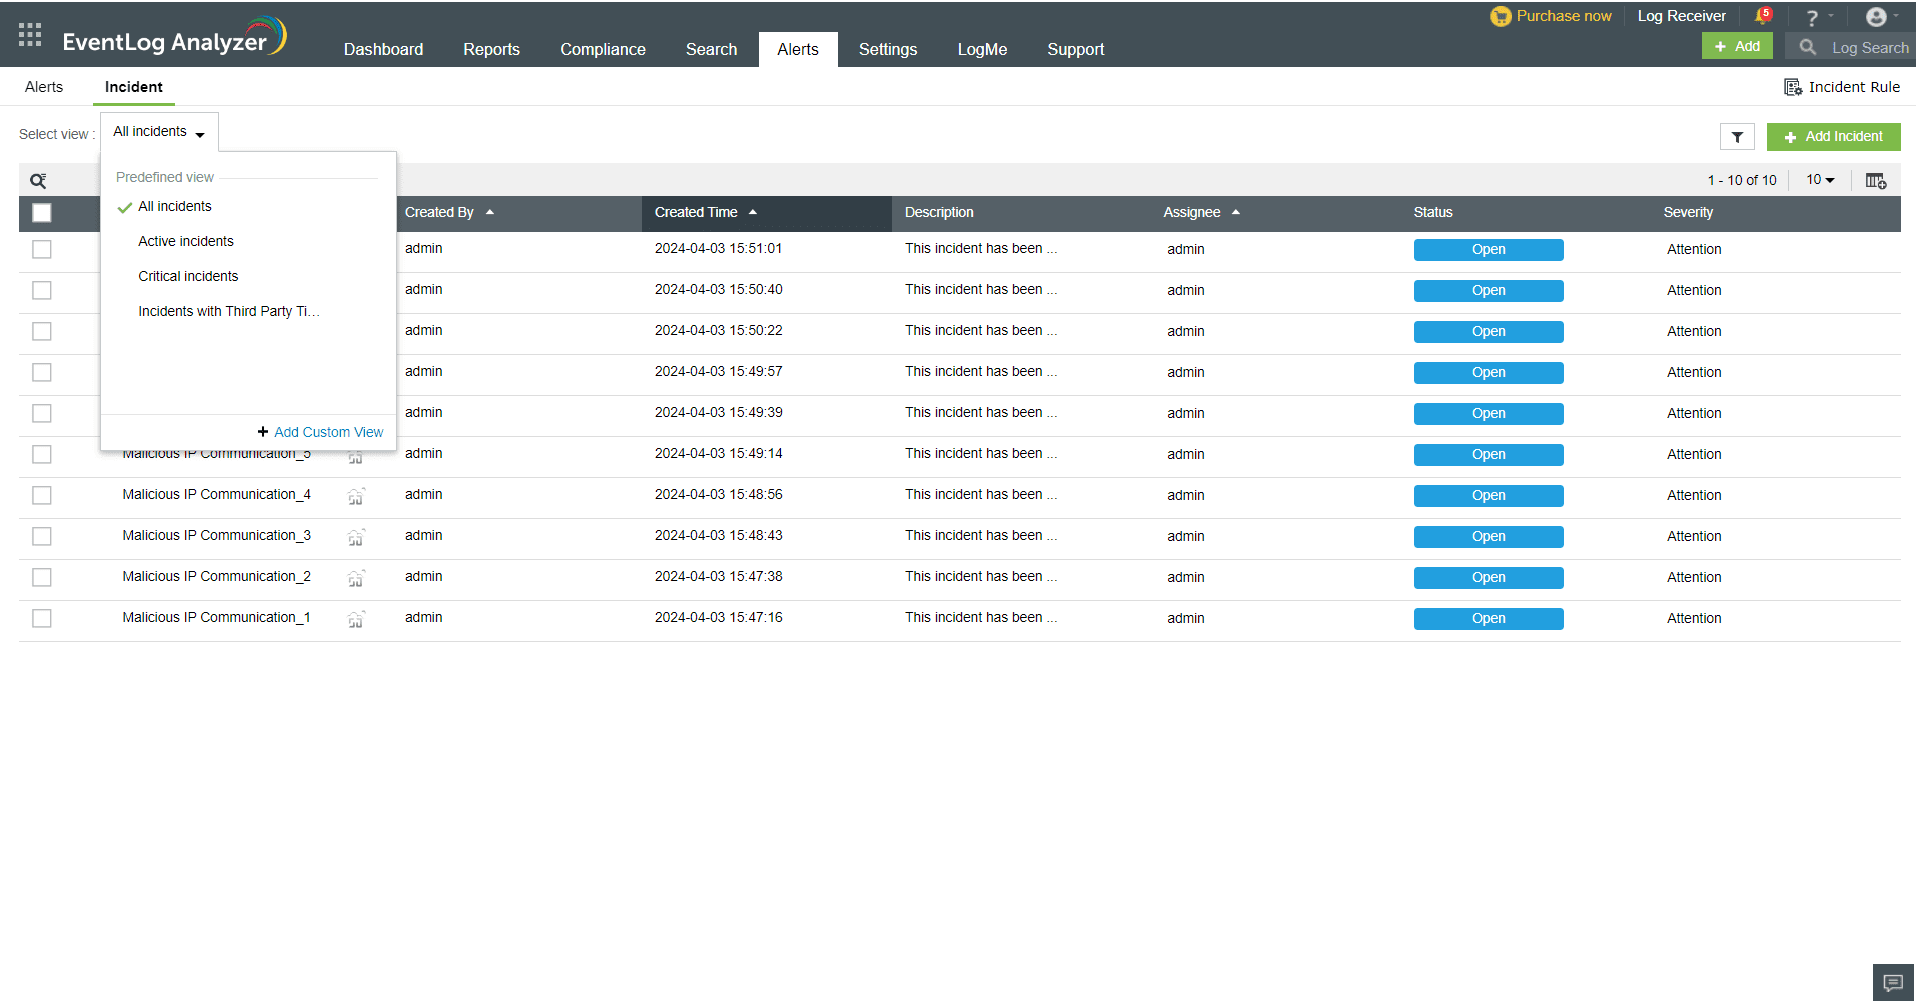Screen dimensions: 1916x1001
Task: Open the Compliance menu item
Action: tap(602, 49)
